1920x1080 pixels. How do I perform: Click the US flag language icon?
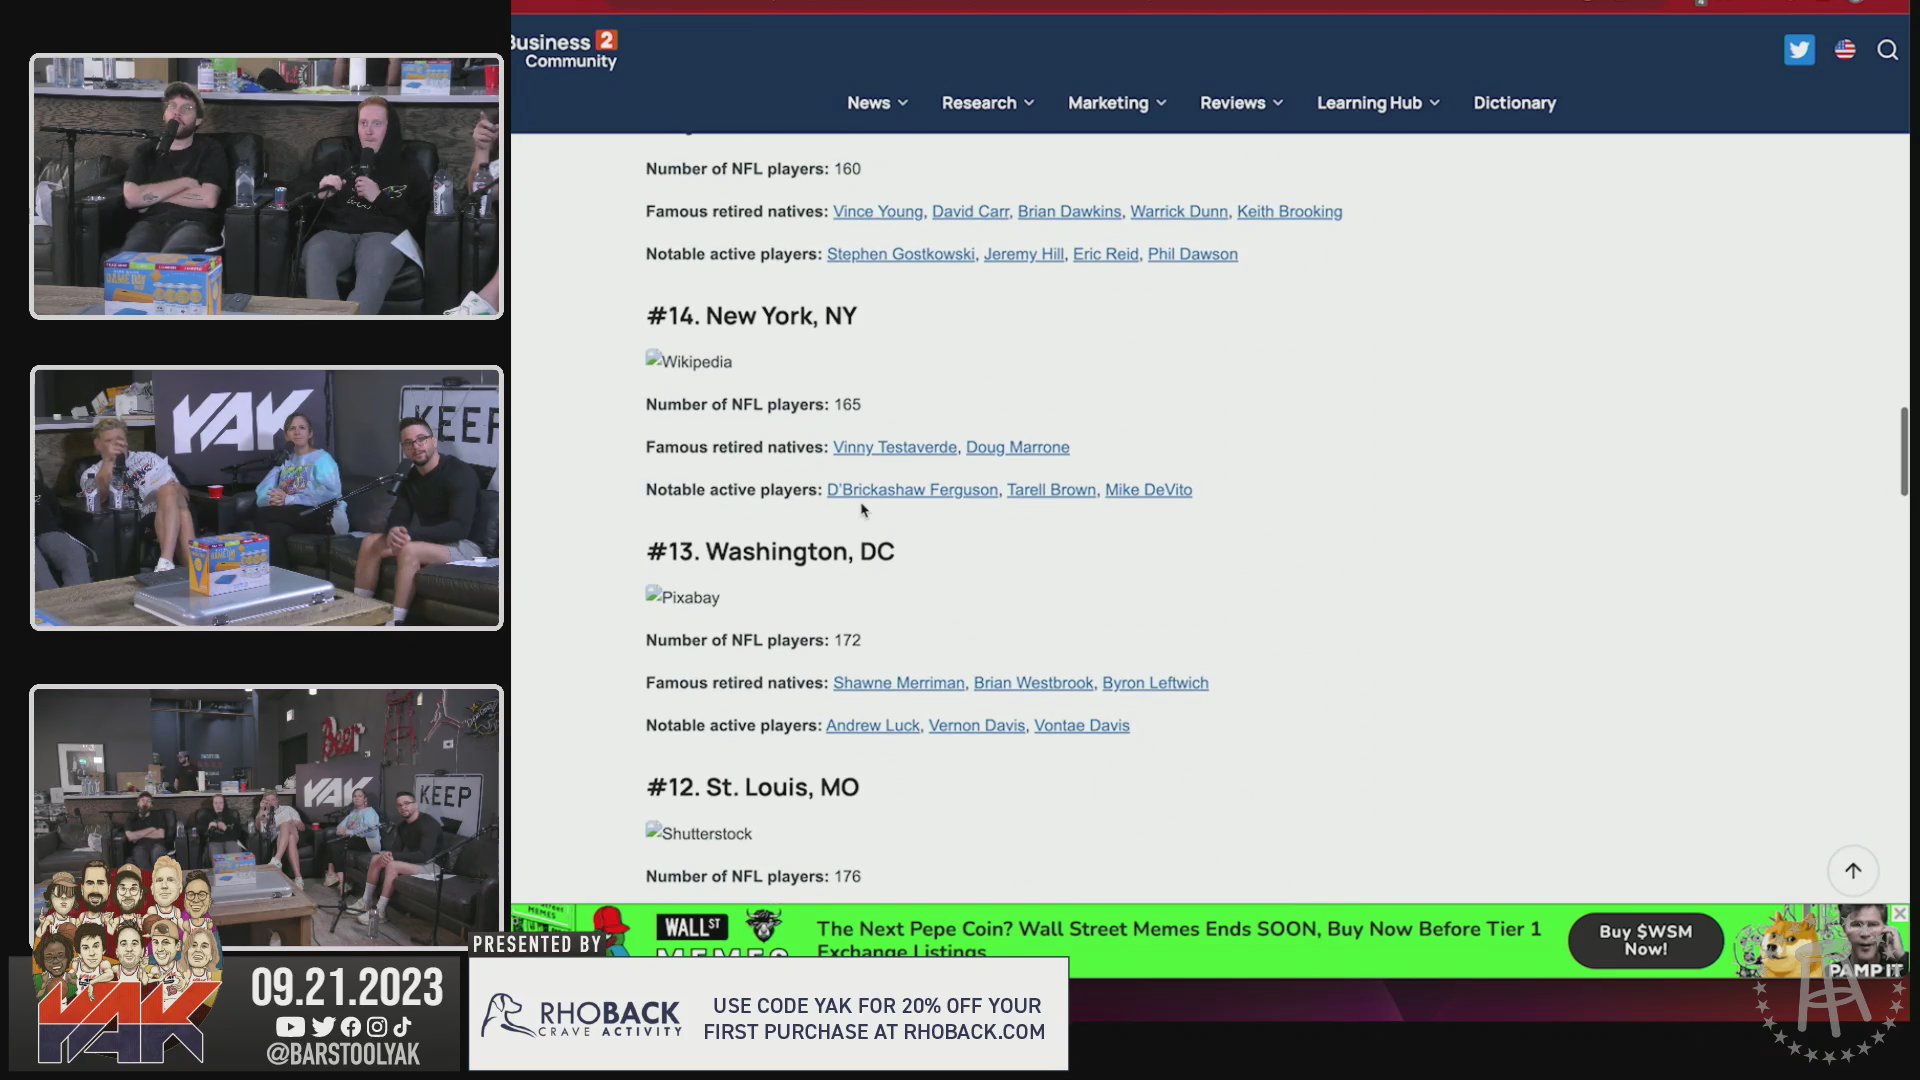(x=1845, y=49)
